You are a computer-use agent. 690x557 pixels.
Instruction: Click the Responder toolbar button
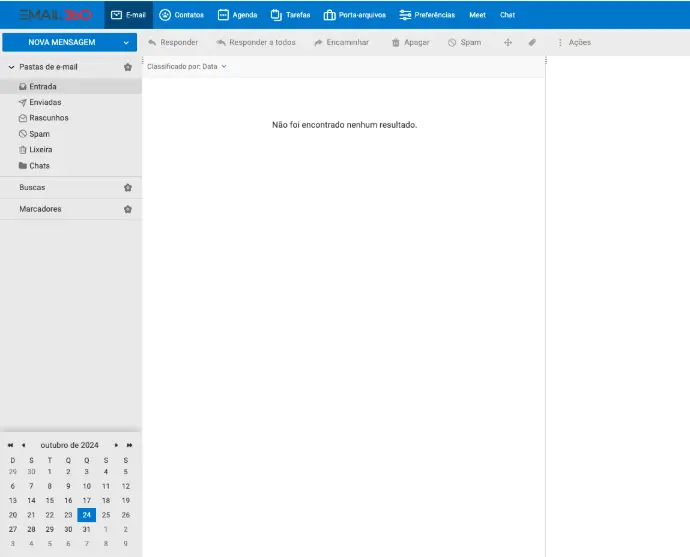173,42
